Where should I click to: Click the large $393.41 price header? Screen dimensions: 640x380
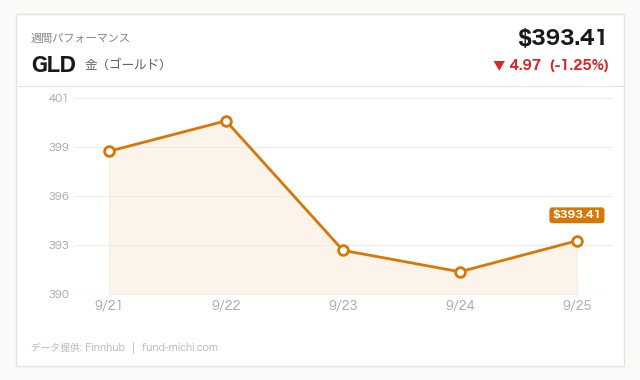pyautogui.click(x=562, y=38)
